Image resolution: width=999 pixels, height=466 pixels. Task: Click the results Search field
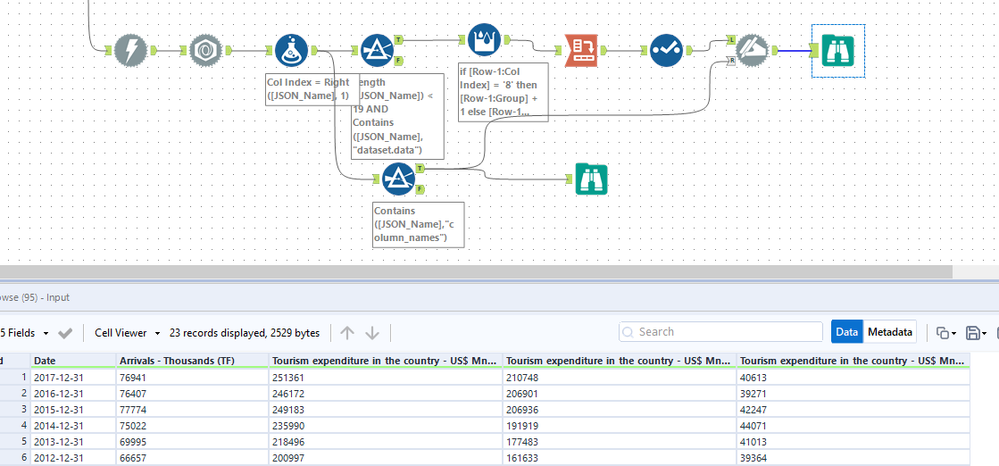(x=721, y=331)
